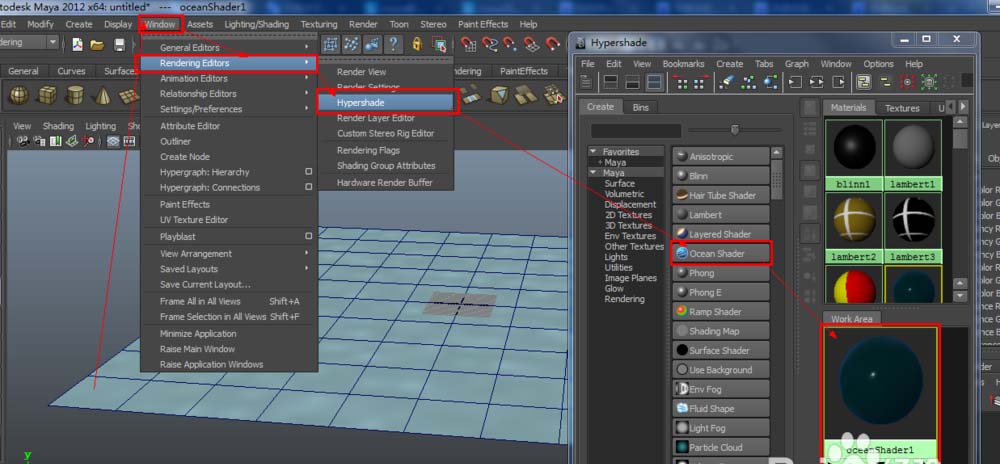Collapse the Favorites tree section

click(593, 152)
